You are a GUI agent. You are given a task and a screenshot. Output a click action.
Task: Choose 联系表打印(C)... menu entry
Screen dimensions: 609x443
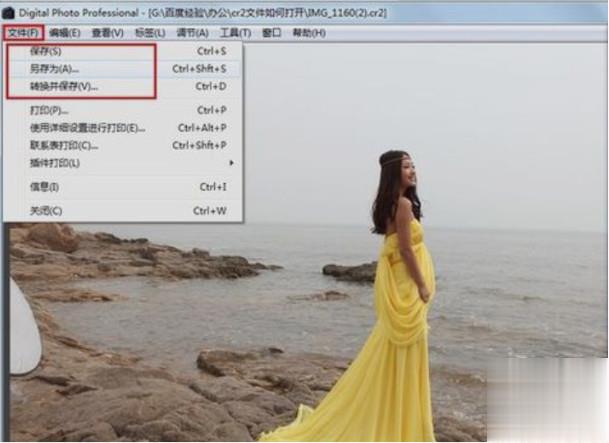coord(123,146)
